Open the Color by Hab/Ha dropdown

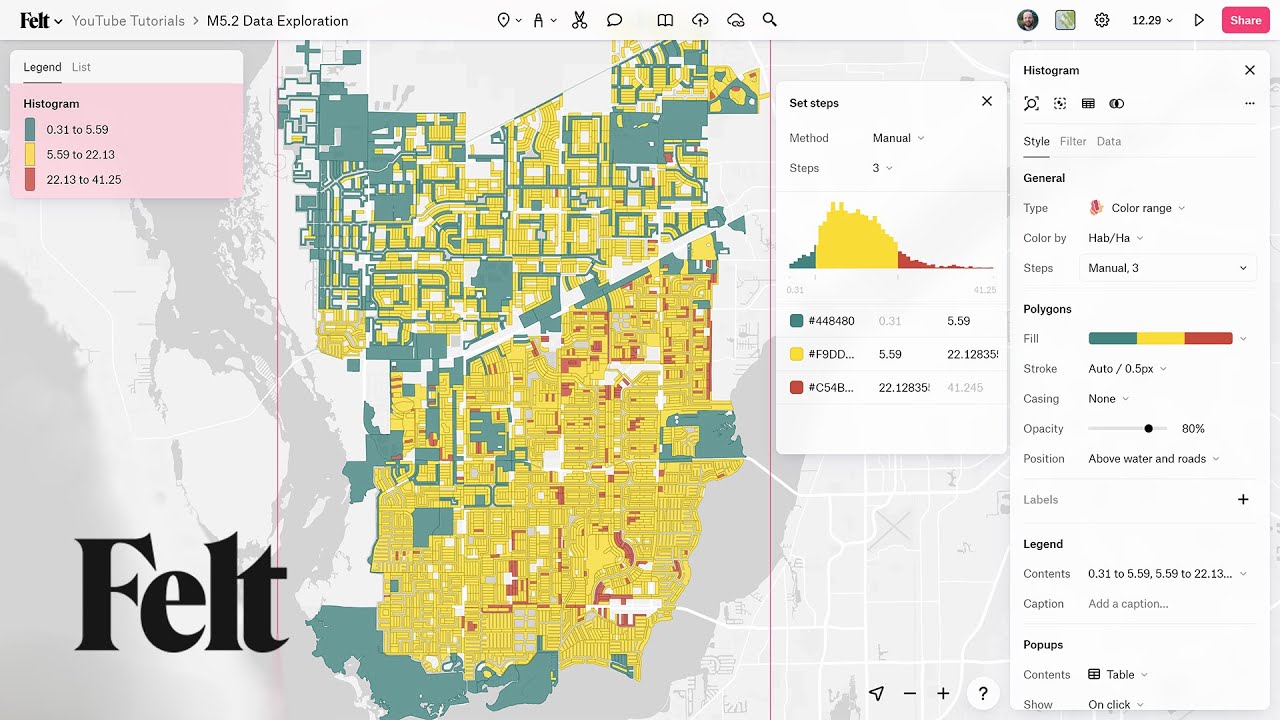(x=1116, y=238)
